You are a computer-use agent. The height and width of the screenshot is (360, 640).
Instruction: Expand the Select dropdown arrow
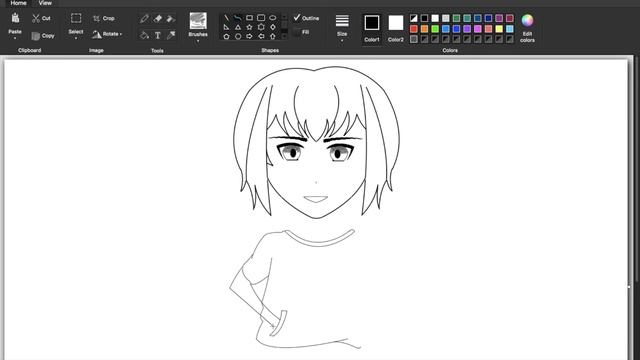coord(76,38)
